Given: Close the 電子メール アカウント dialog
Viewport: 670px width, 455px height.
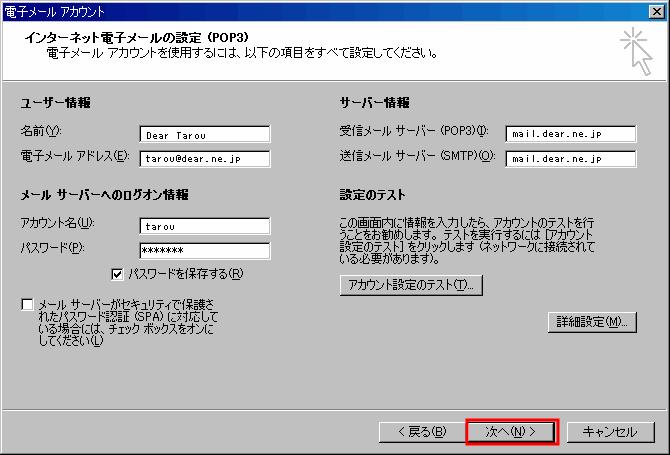Looking at the screenshot, I should pyautogui.click(x=657, y=12).
